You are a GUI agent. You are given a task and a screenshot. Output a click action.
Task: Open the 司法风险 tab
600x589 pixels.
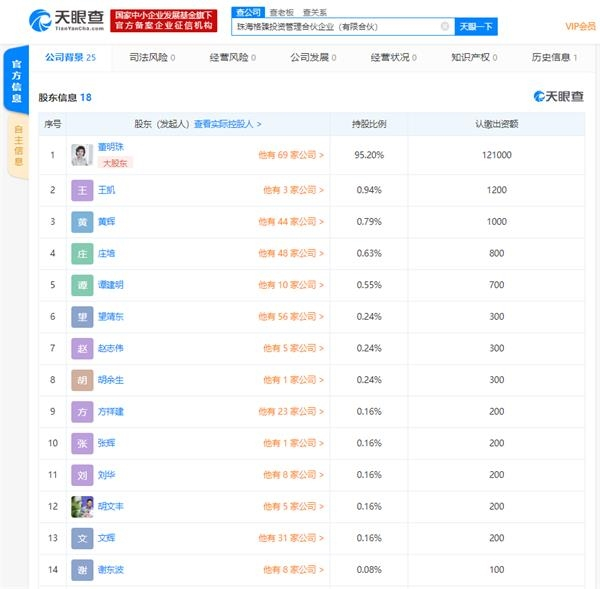click(152, 58)
